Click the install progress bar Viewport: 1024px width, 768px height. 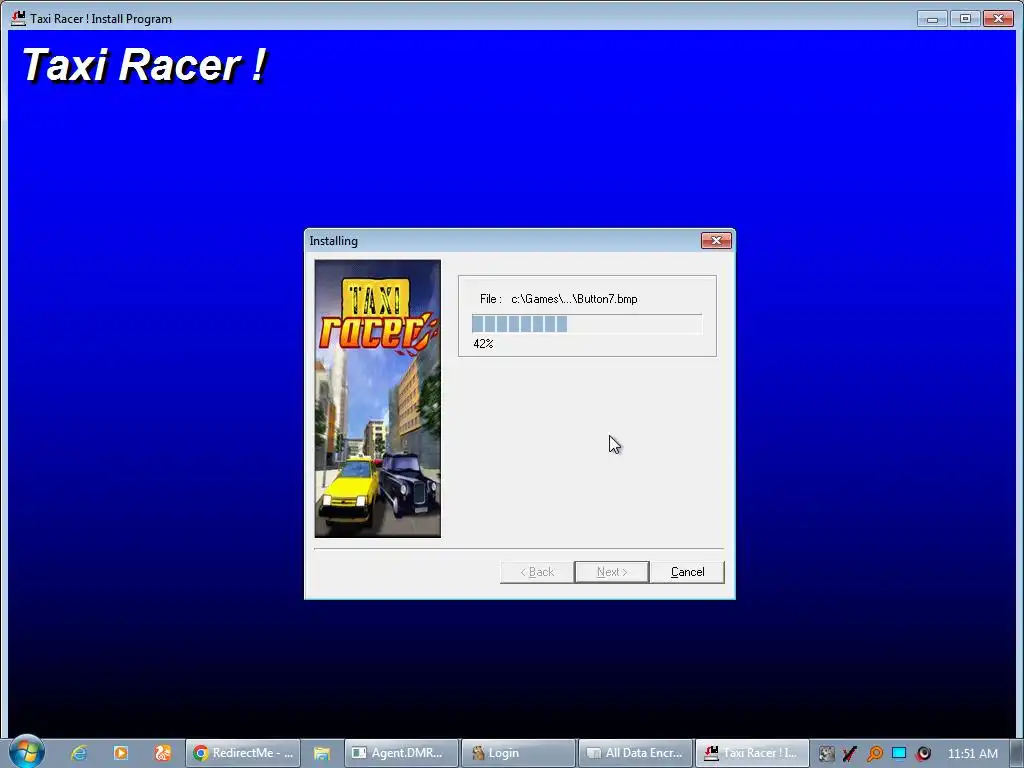click(x=586, y=324)
